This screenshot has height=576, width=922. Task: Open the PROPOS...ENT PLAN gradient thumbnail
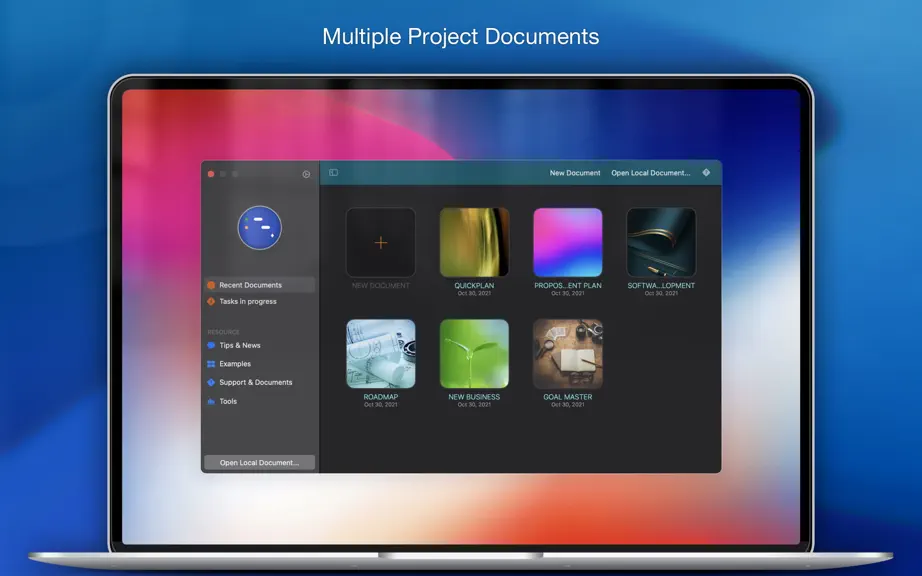(x=567, y=242)
